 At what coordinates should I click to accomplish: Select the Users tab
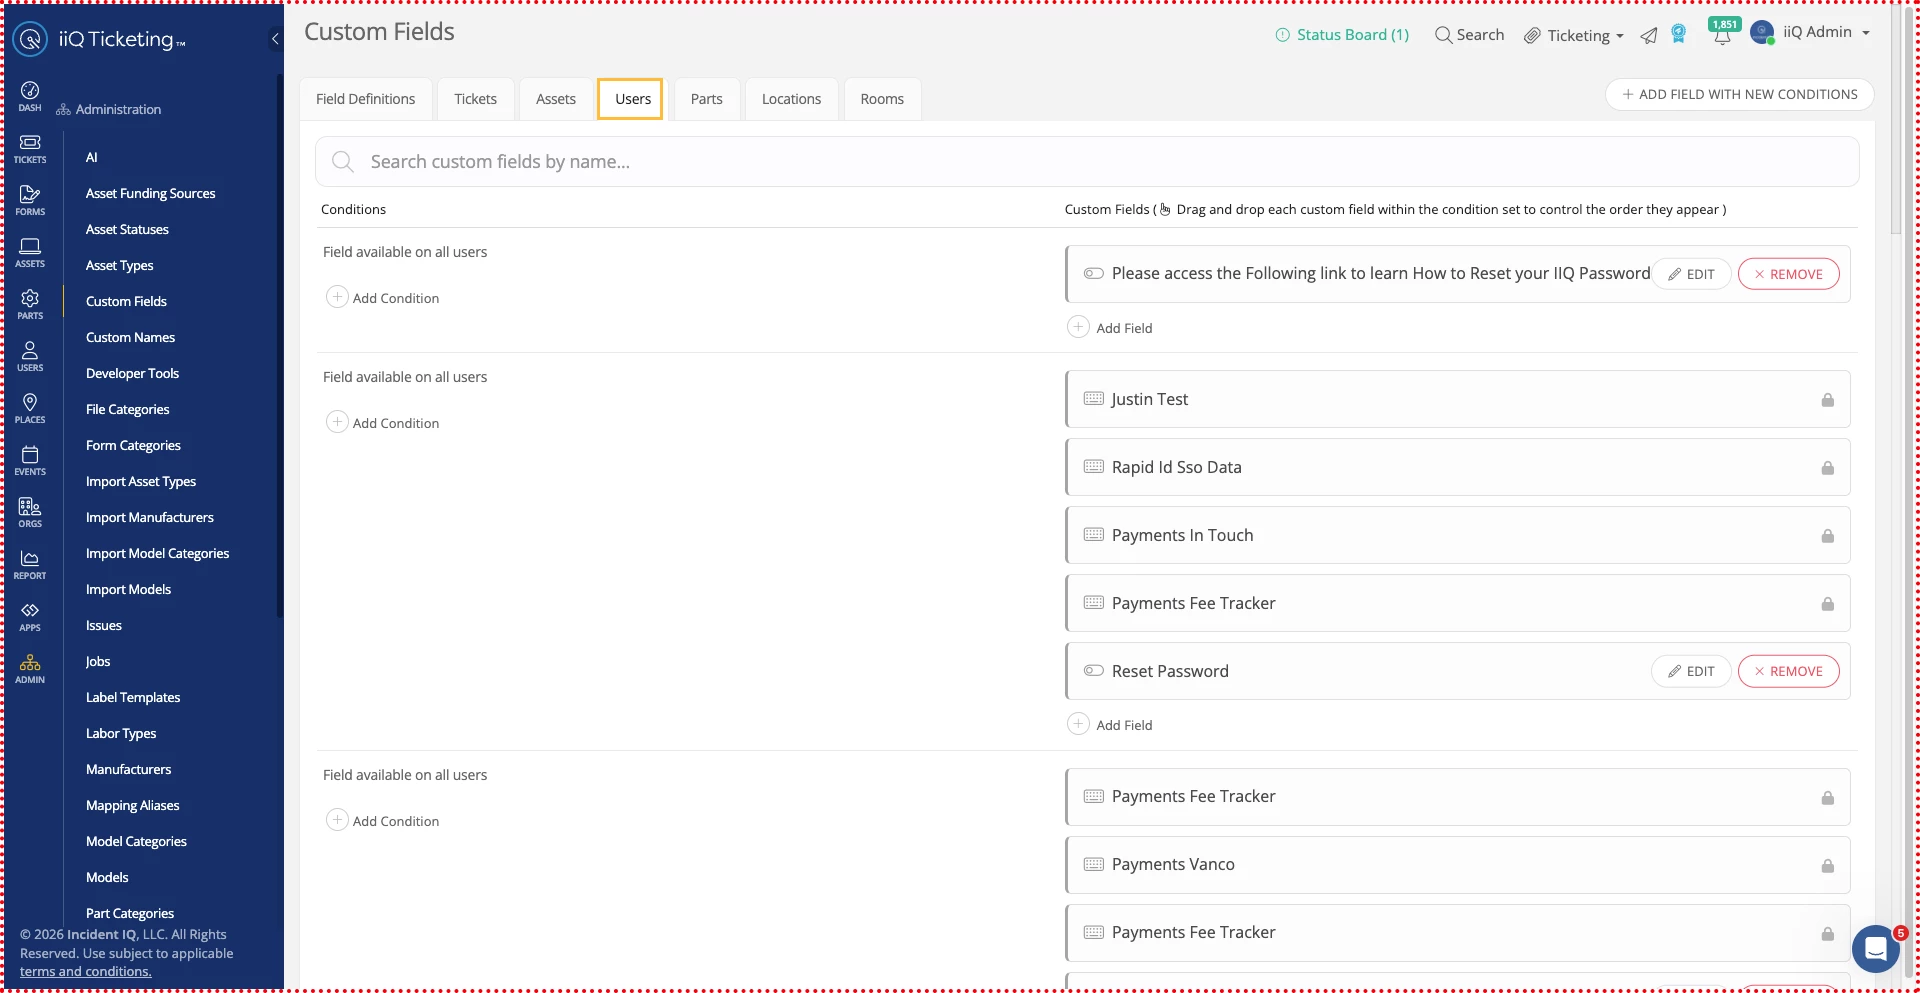tap(632, 99)
